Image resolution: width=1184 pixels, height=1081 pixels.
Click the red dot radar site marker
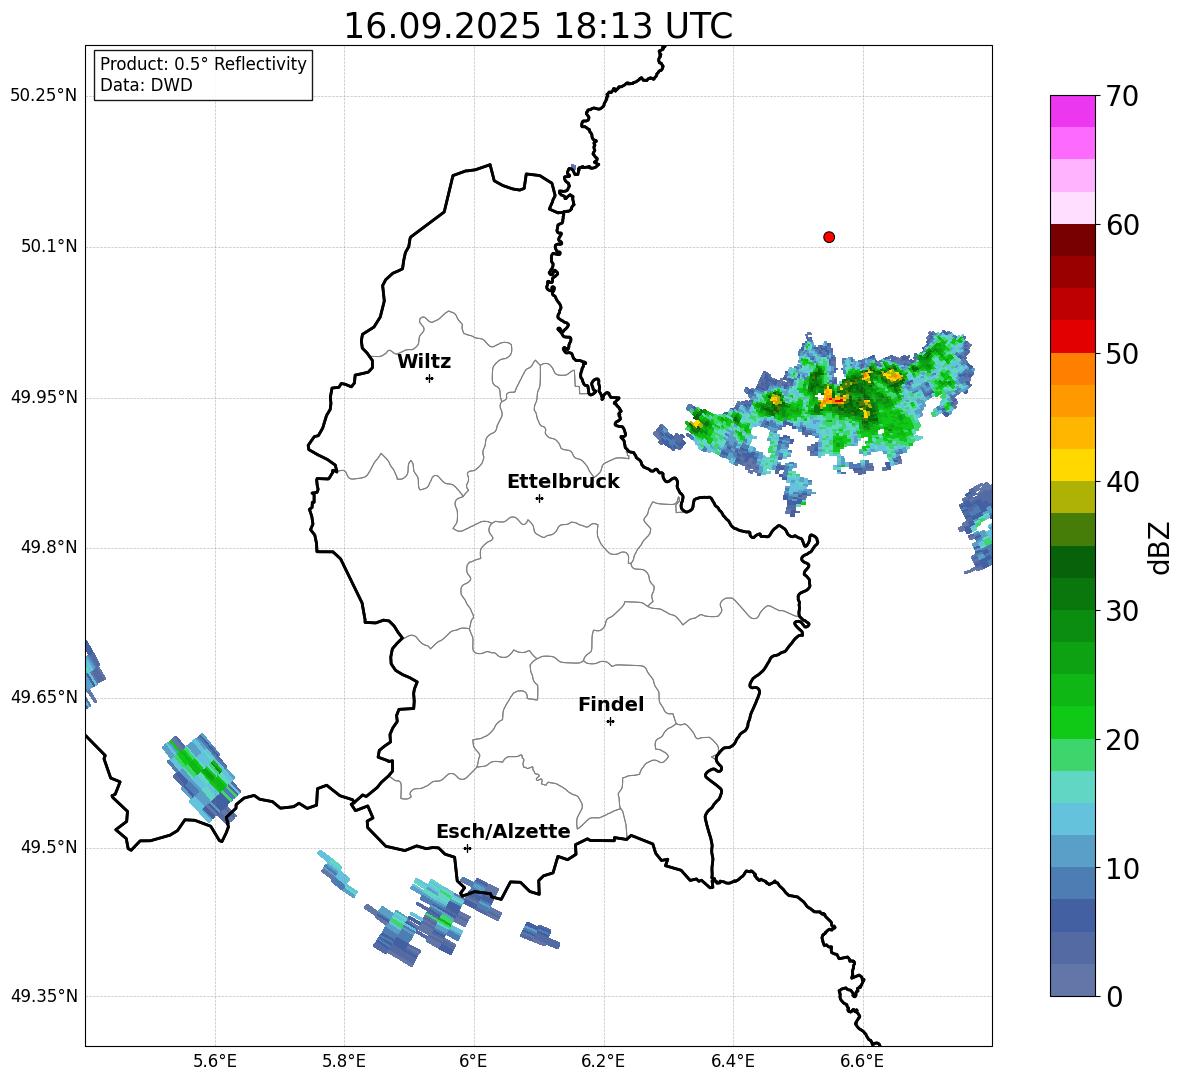pos(829,237)
